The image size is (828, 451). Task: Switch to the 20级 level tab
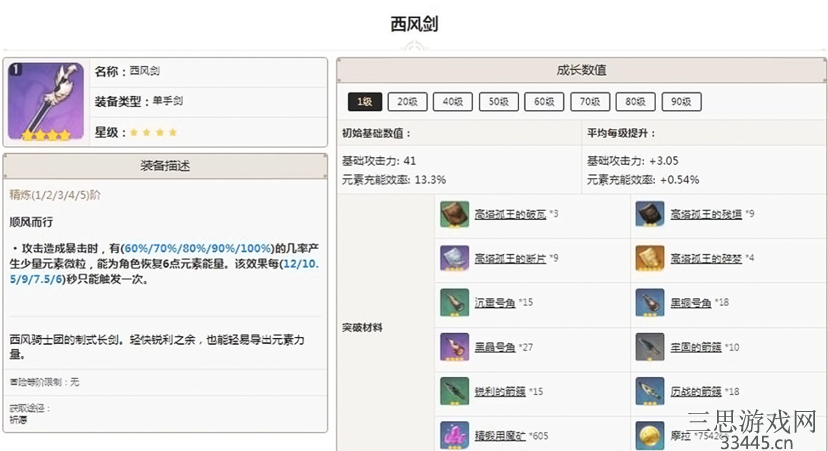[407, 102]
